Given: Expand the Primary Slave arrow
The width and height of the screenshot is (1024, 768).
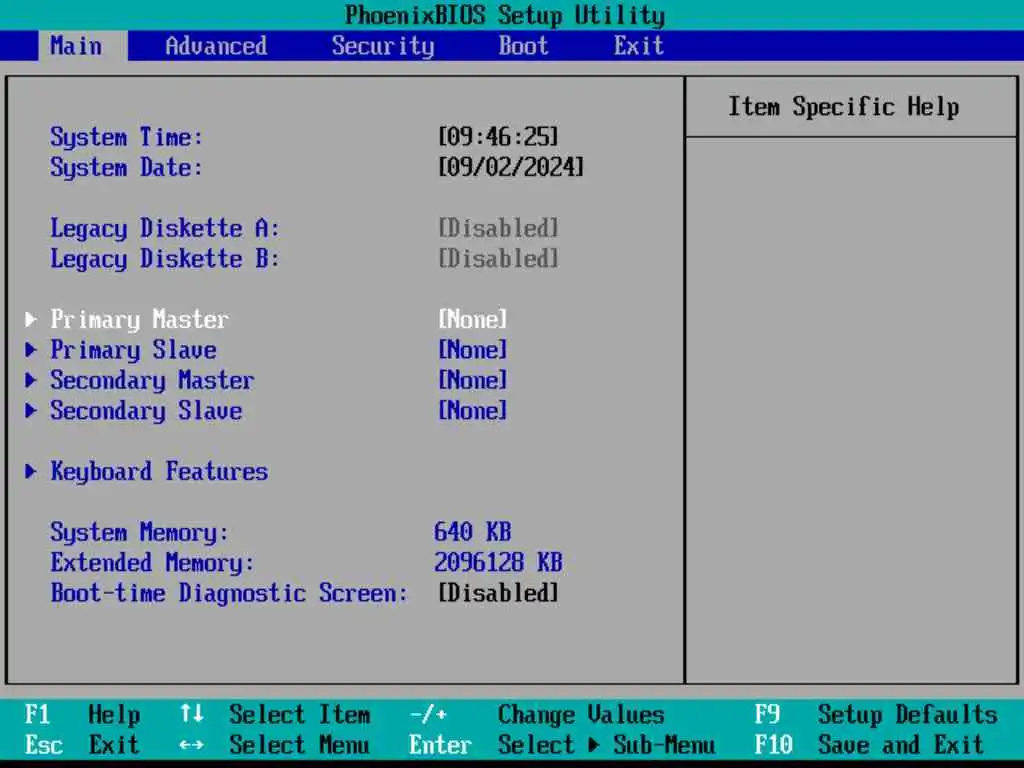Looking at the screenshot, I should click(x=31, y=350).
